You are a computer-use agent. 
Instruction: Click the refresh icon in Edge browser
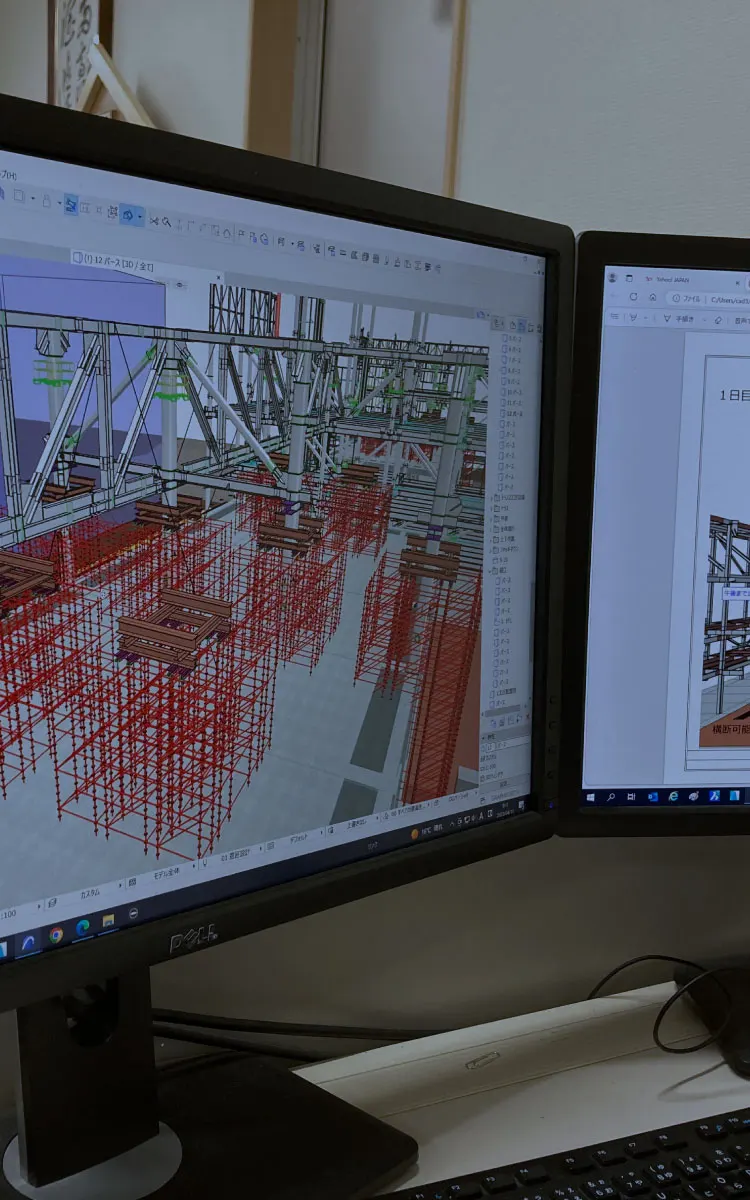pyautogui.click(x=633, y=297)
